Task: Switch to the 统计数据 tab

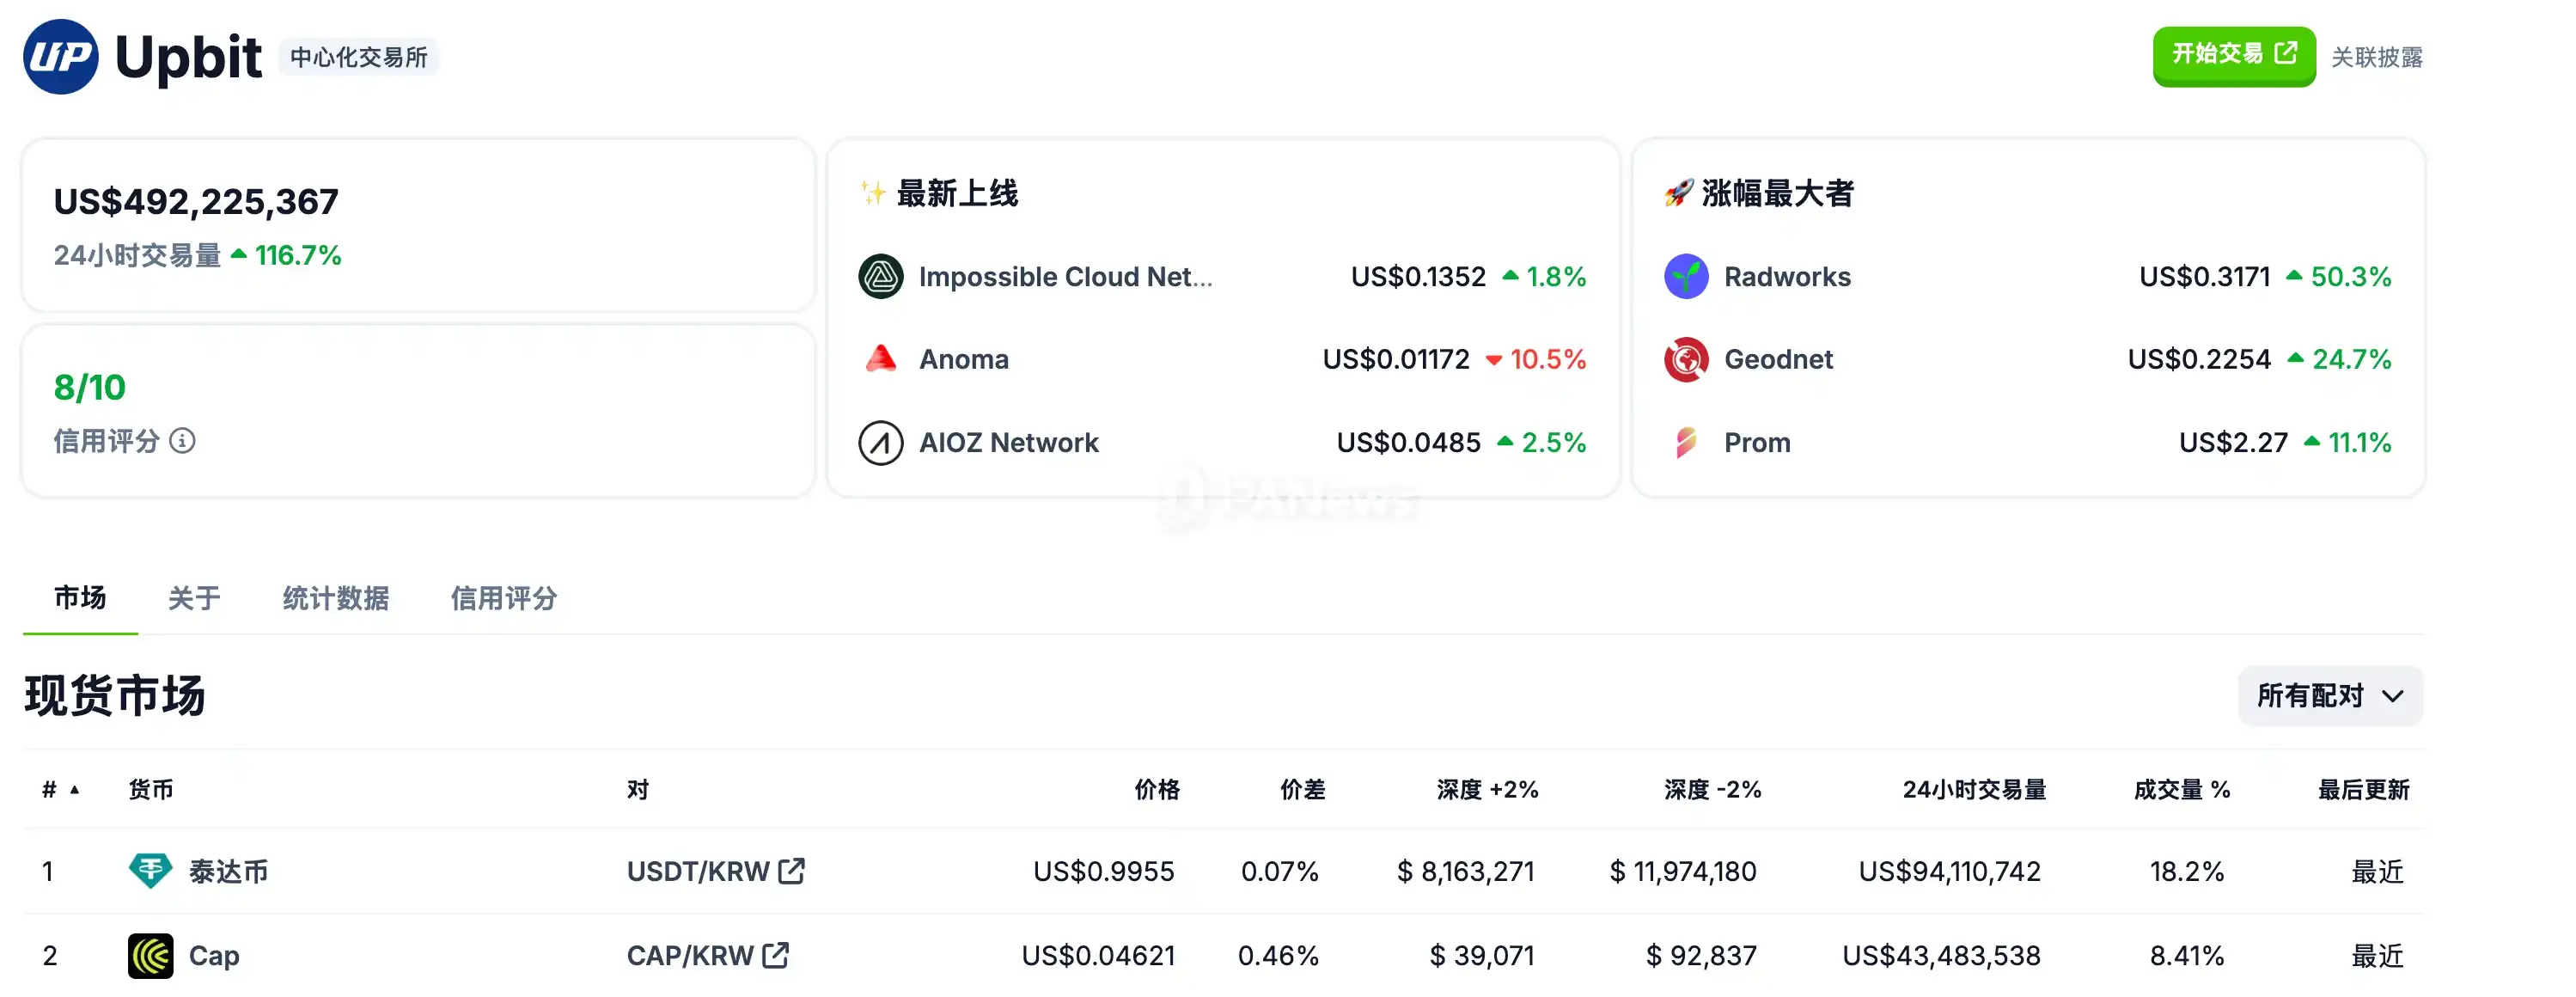Action: point(335,598)
